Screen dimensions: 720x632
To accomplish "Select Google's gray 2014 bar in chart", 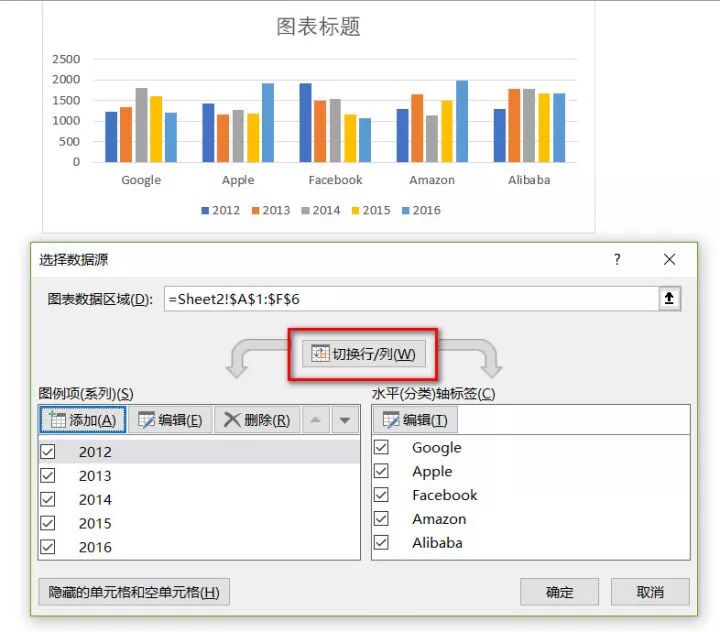I will [x=141, y=125].
